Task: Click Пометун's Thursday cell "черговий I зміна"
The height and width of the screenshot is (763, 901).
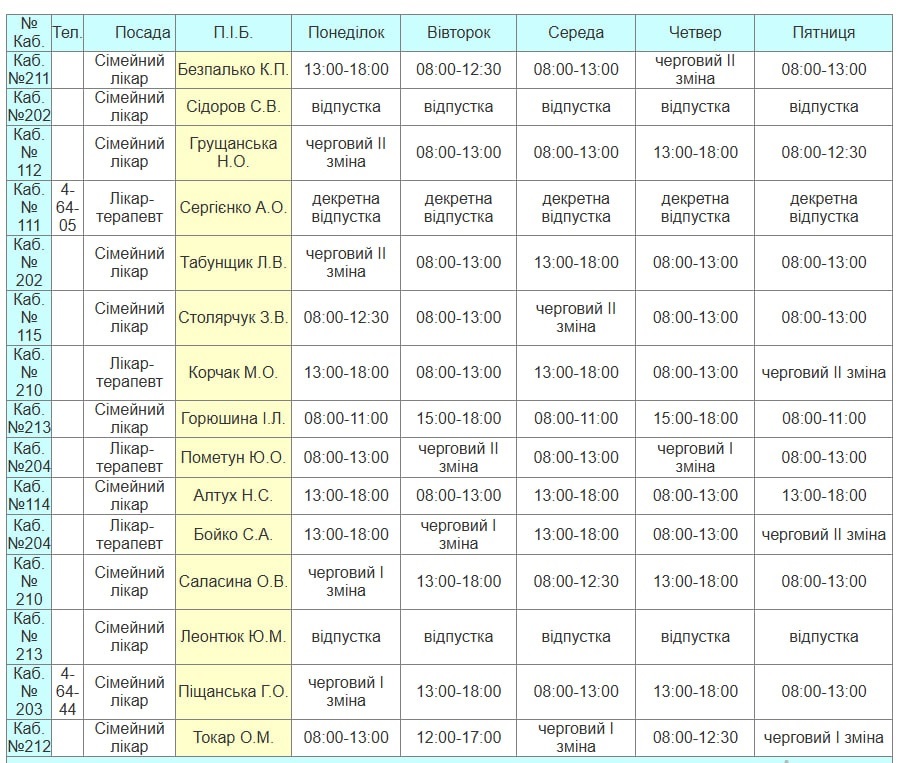Action: point(695,457)
